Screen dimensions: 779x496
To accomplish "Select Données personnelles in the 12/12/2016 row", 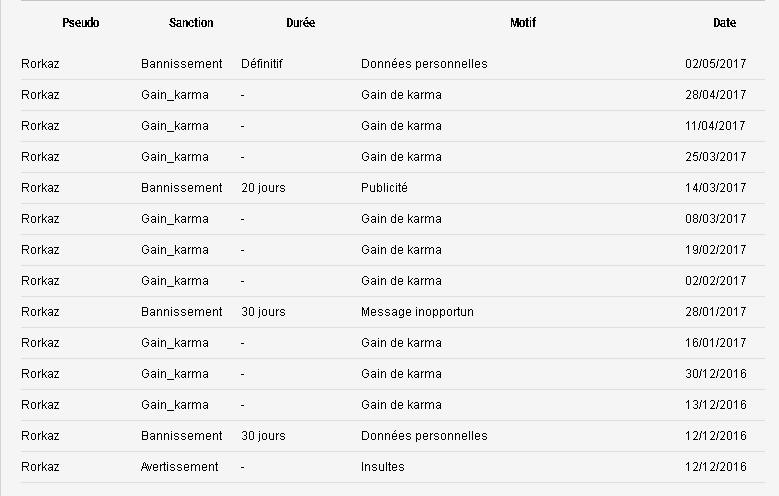I will (x=424, y=436).
